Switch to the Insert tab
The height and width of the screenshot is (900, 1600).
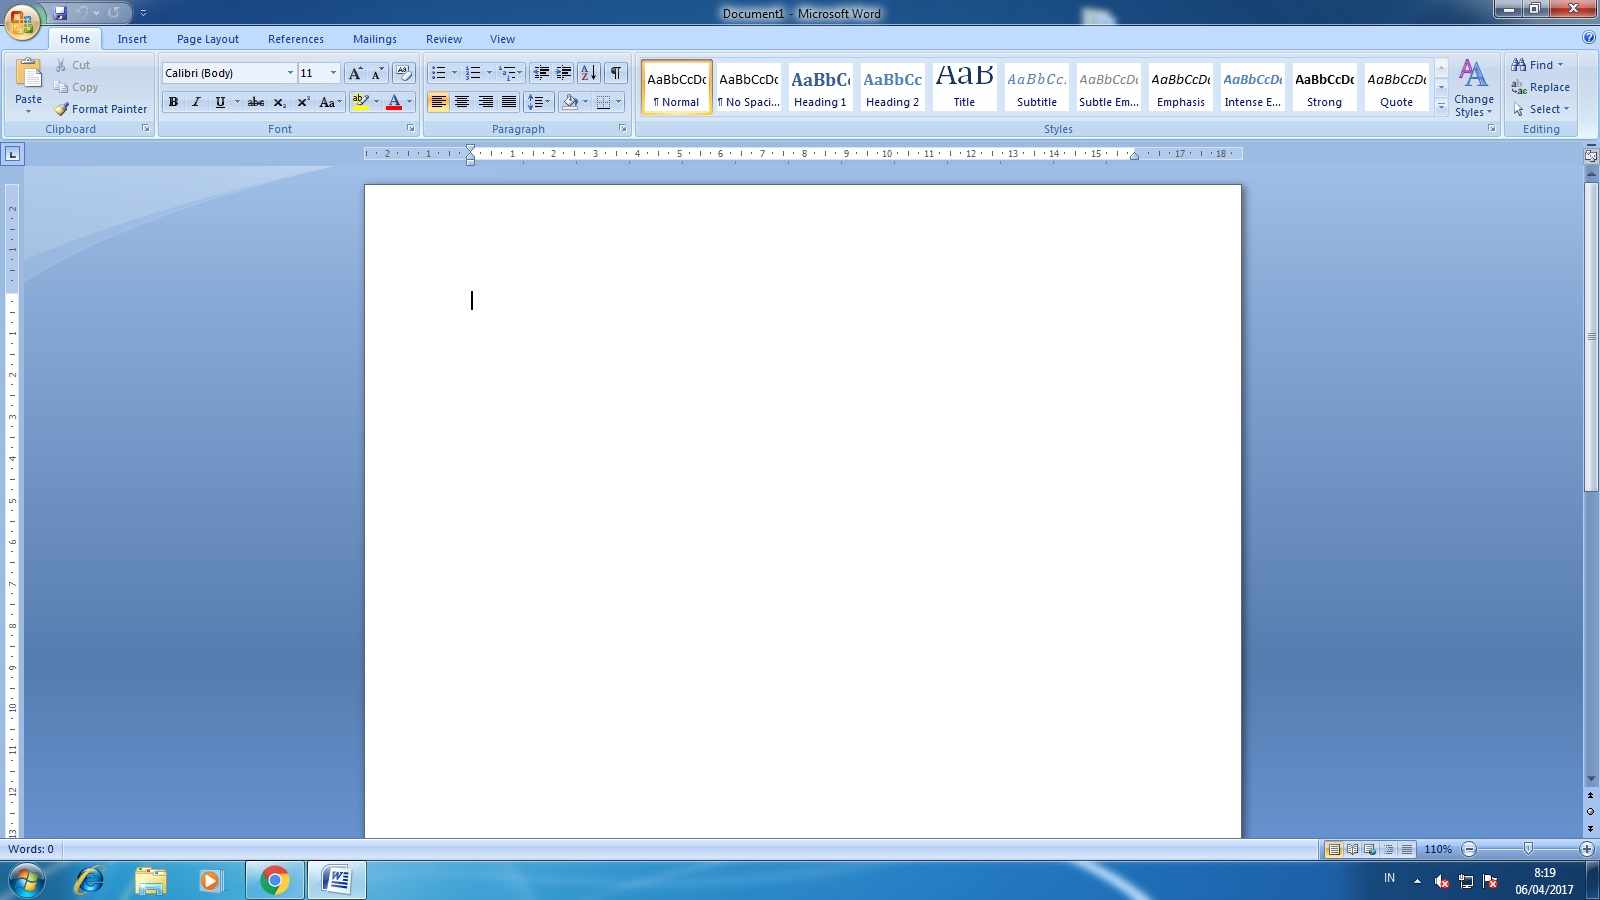coord(132,39)
